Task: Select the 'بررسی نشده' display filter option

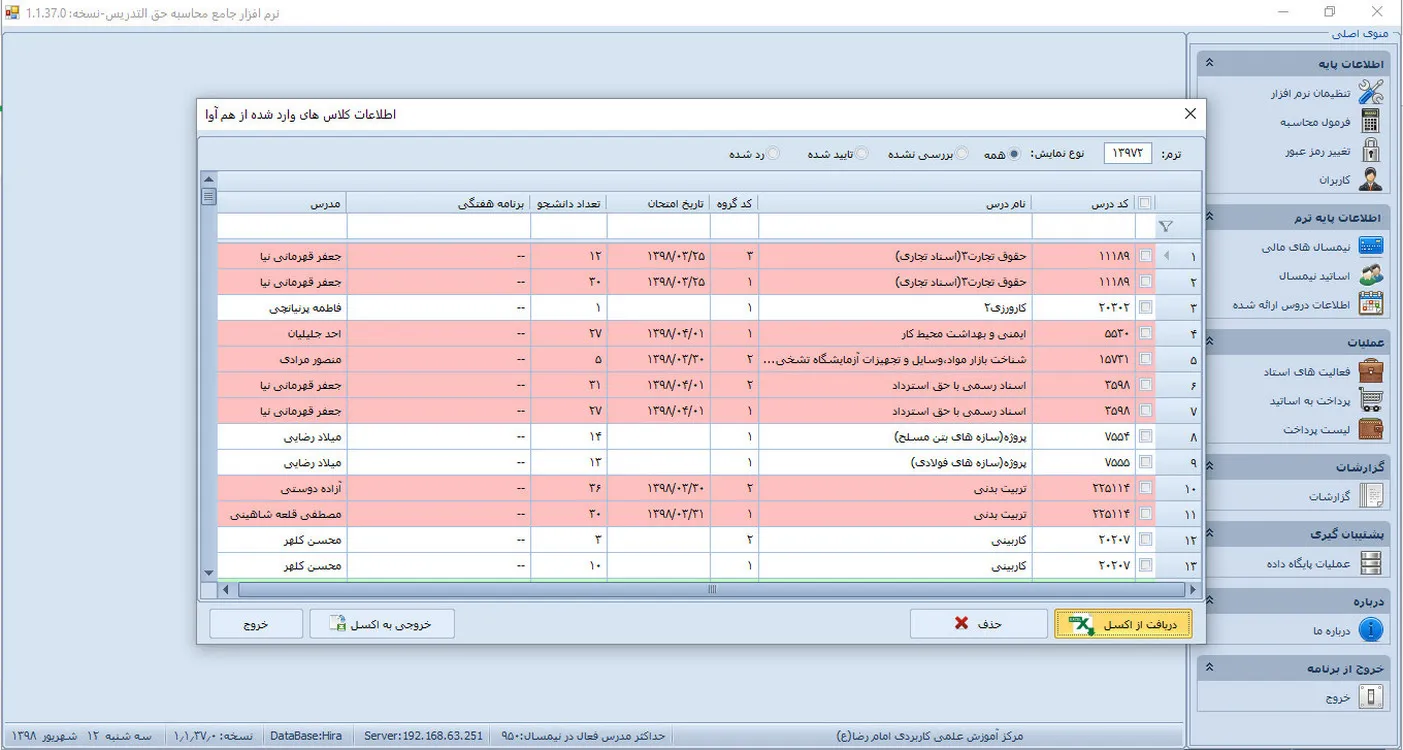Action: 962,154
